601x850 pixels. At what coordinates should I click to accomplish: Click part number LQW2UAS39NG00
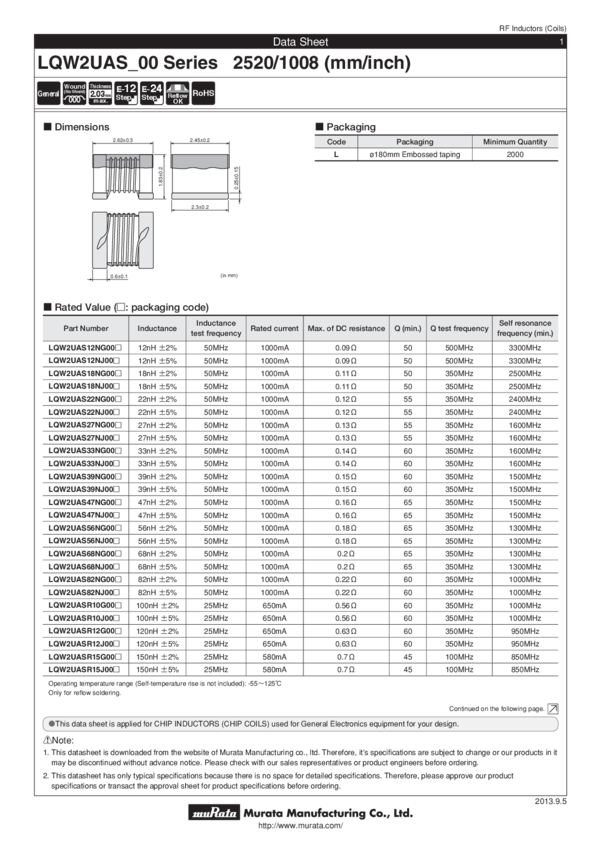tap(85, 476)
